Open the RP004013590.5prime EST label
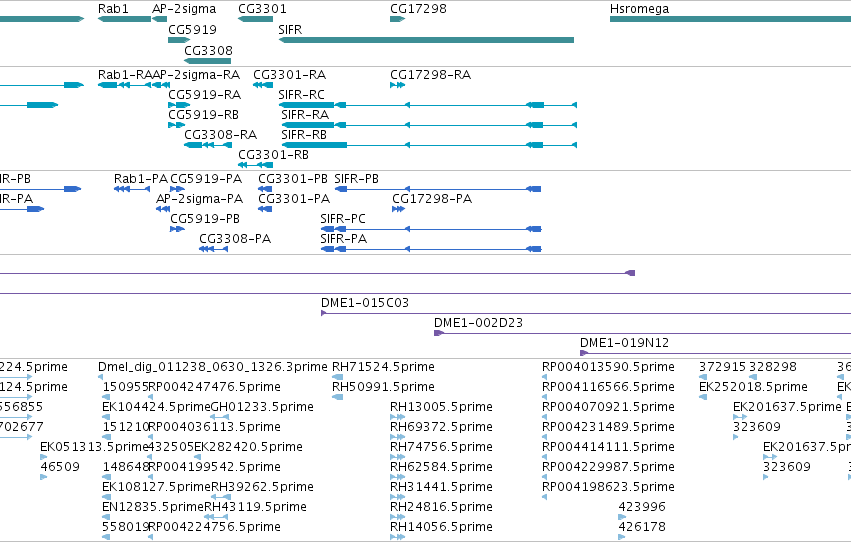Viewport: 851px width, 542px height. click(608, 367)
